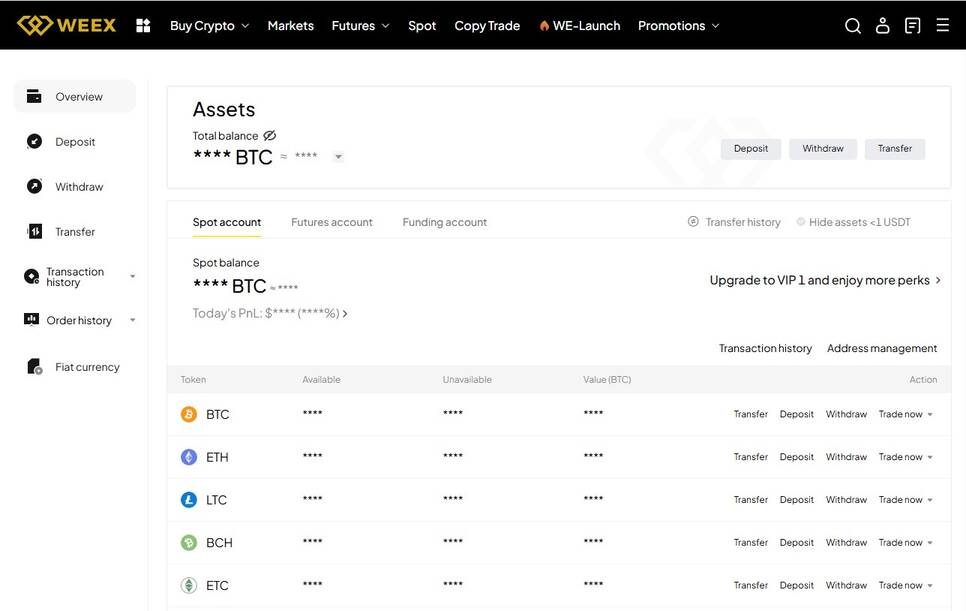Switch to Spot account tab
The height and width of the screenshot is (611, 966).
(x=227, y=222)
